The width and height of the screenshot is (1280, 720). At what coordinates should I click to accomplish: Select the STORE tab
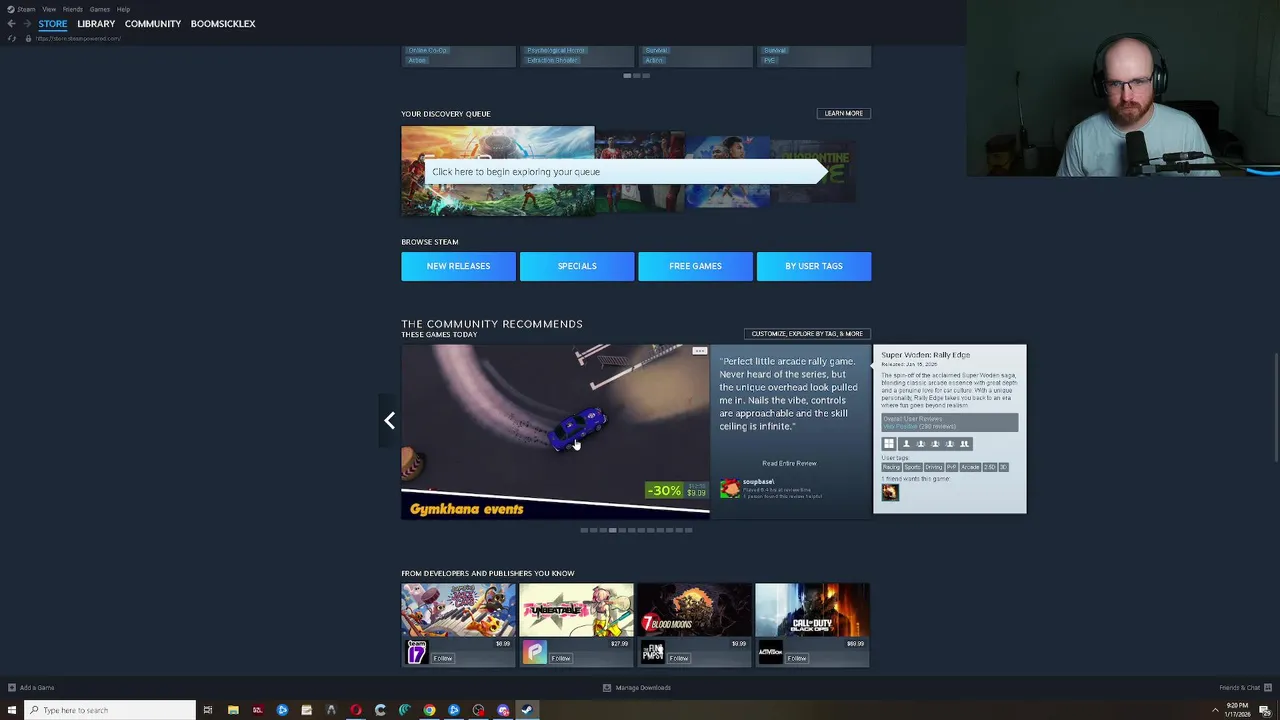tap(53, 23)
